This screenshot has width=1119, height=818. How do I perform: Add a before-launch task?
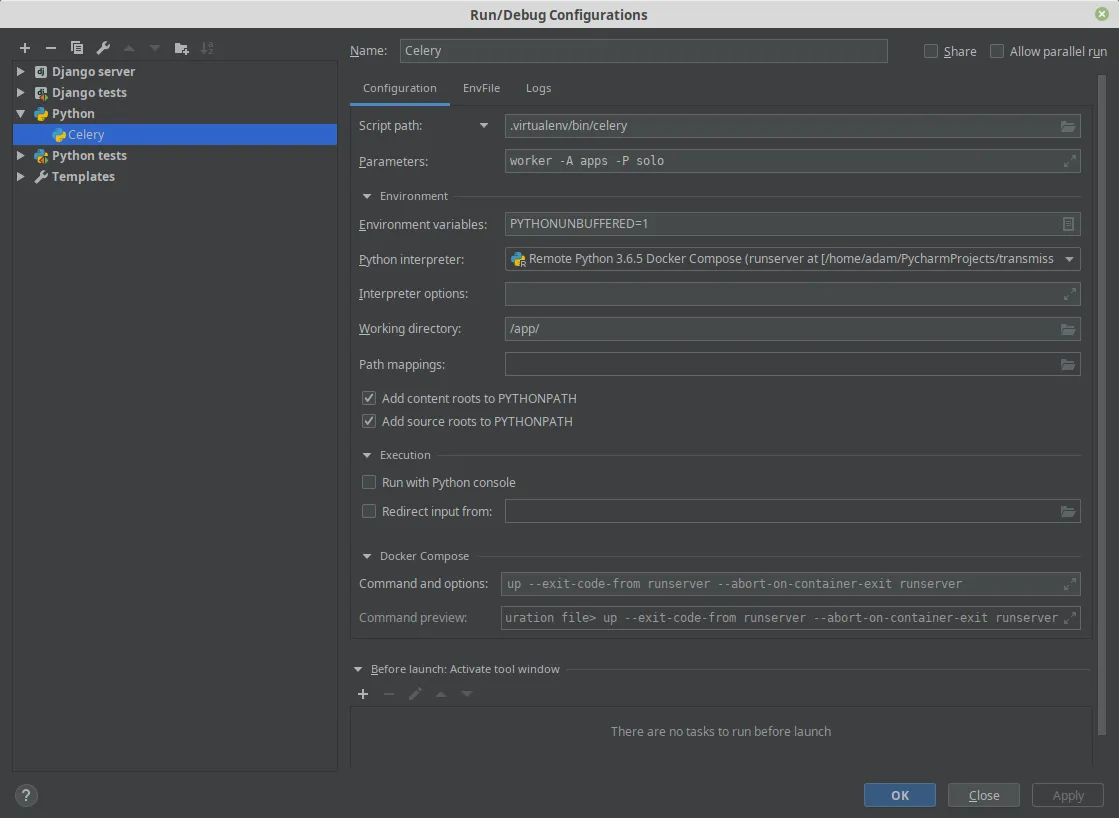pos(363,694)
